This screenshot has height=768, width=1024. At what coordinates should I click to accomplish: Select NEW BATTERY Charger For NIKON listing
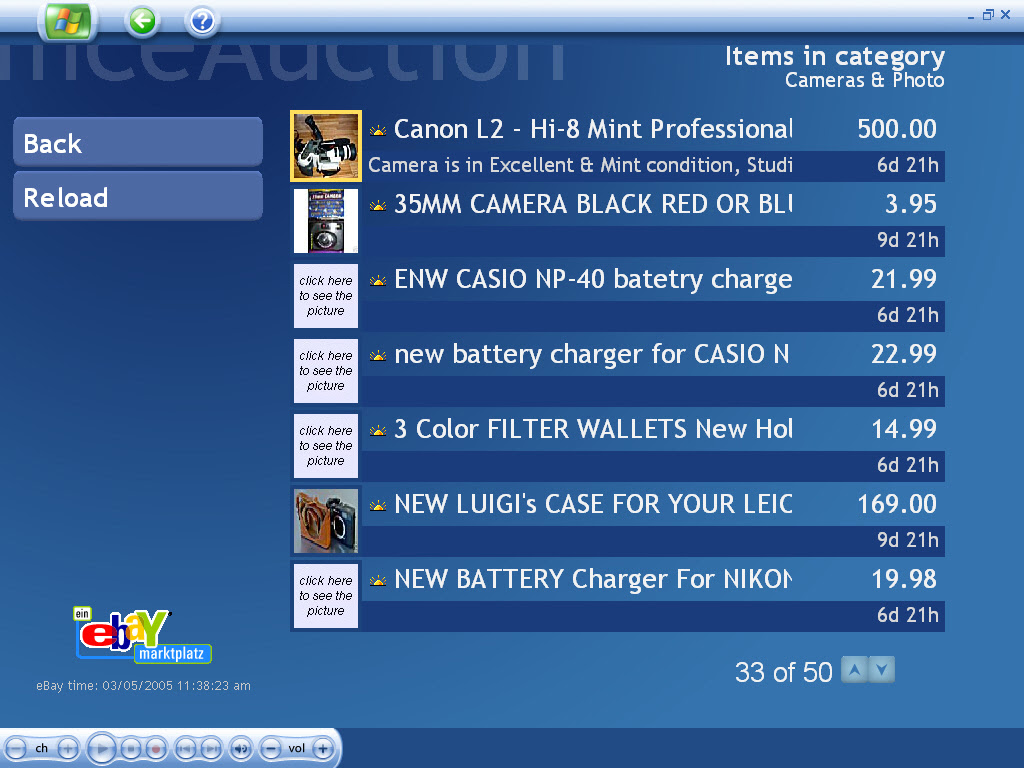(x=593, y=579)
